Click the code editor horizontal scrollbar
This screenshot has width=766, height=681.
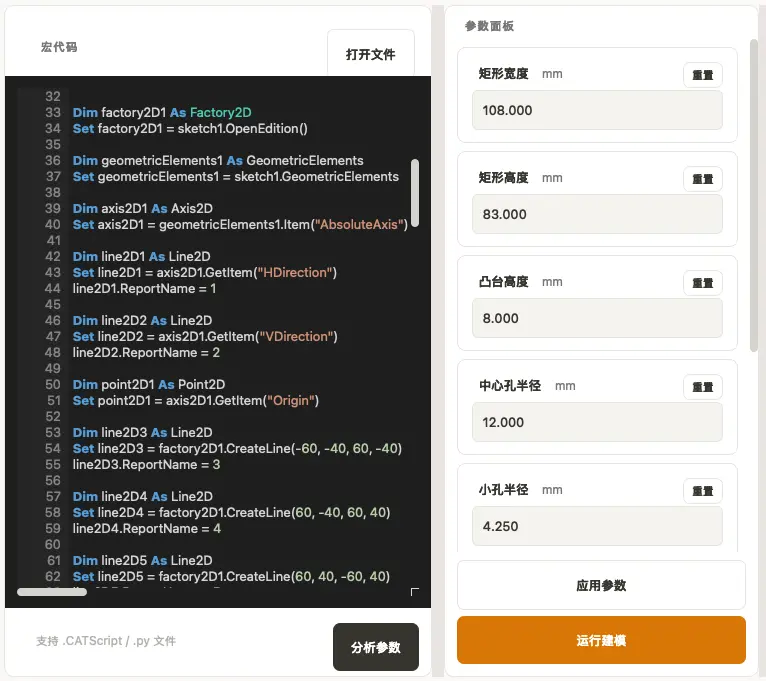tap(52, 592)
